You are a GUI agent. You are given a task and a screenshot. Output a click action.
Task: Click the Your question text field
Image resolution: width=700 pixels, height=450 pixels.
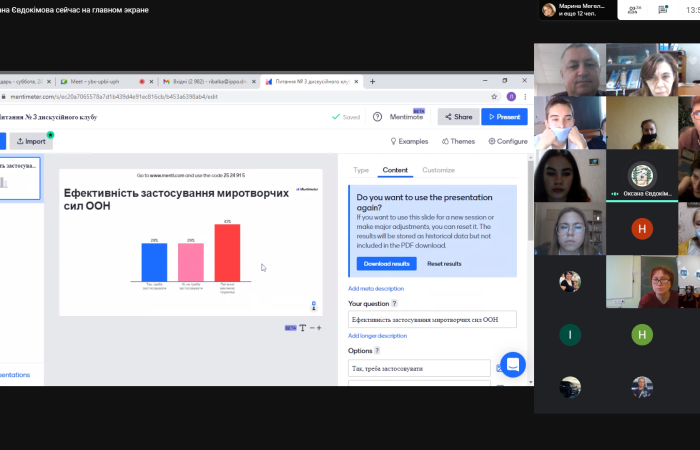pos(432,320)
